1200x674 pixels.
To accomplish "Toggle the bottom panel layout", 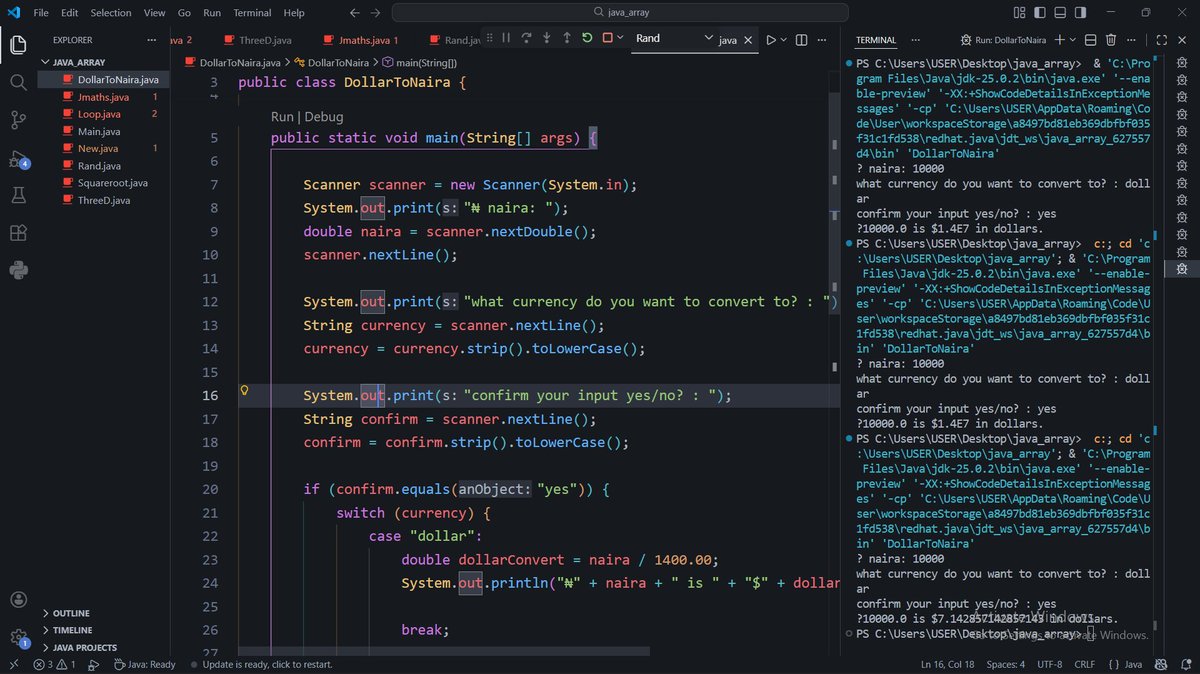I will [1058, 13].
